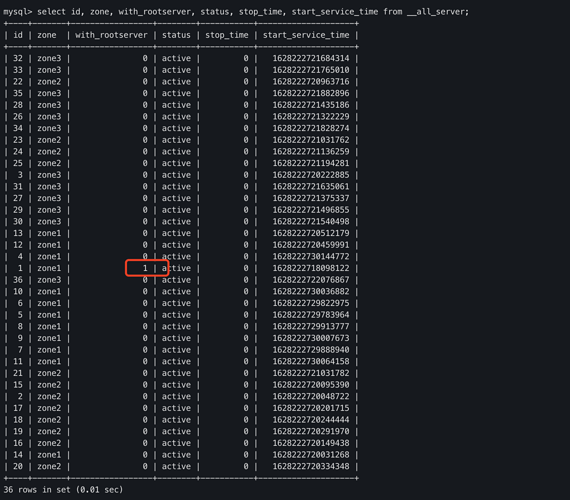This screenshot has width=570, height=500.
Task: Click timestamp 1628222730144772 for id 4
Action: coord(311,257)
